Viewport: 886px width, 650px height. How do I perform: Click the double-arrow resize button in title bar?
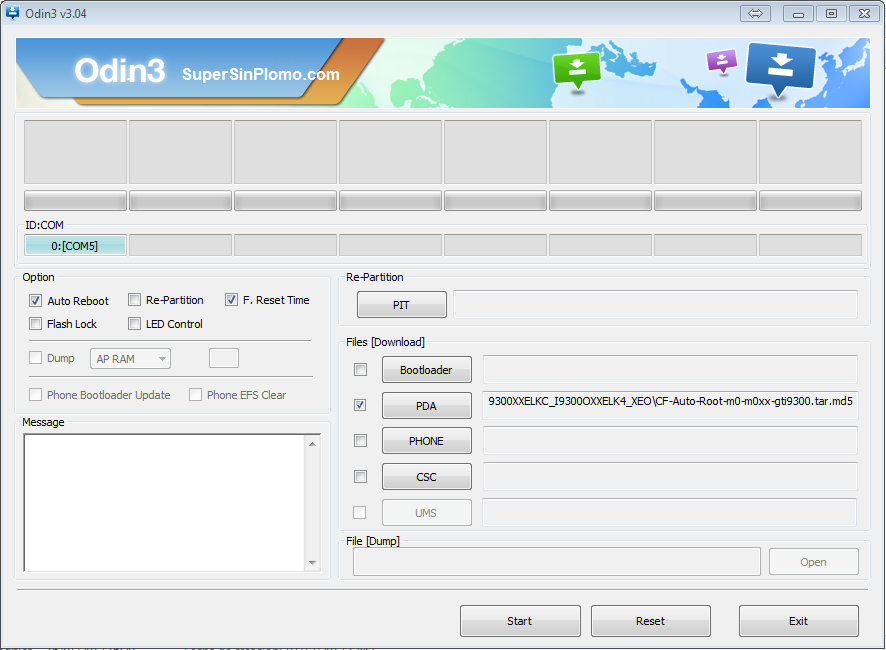point(755,14)
